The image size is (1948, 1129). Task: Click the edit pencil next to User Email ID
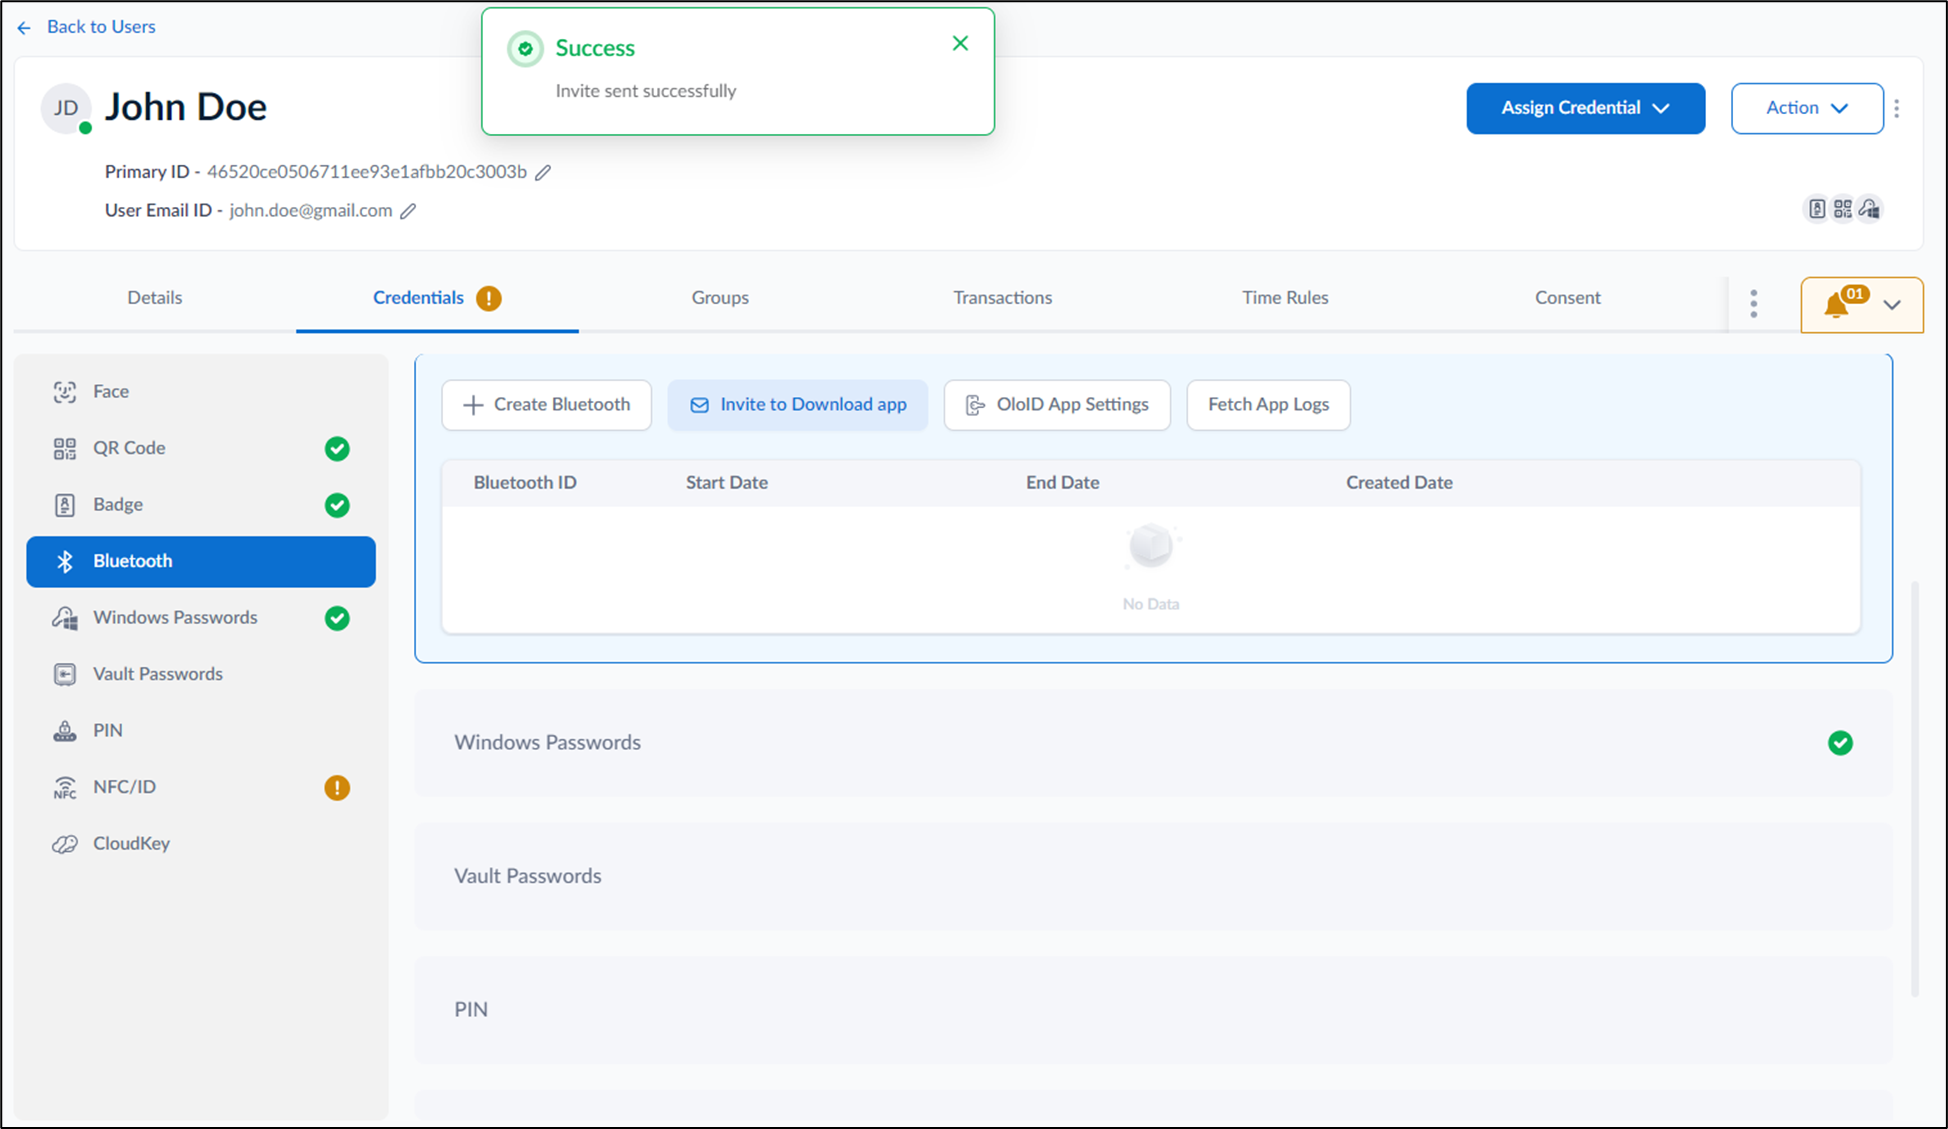pyautogui.click(x=408, y=211)
